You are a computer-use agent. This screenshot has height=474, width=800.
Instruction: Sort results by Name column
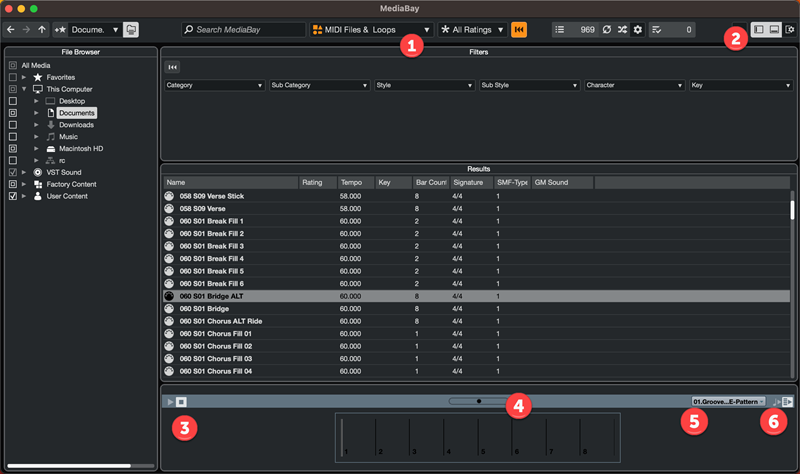[231, 182]
